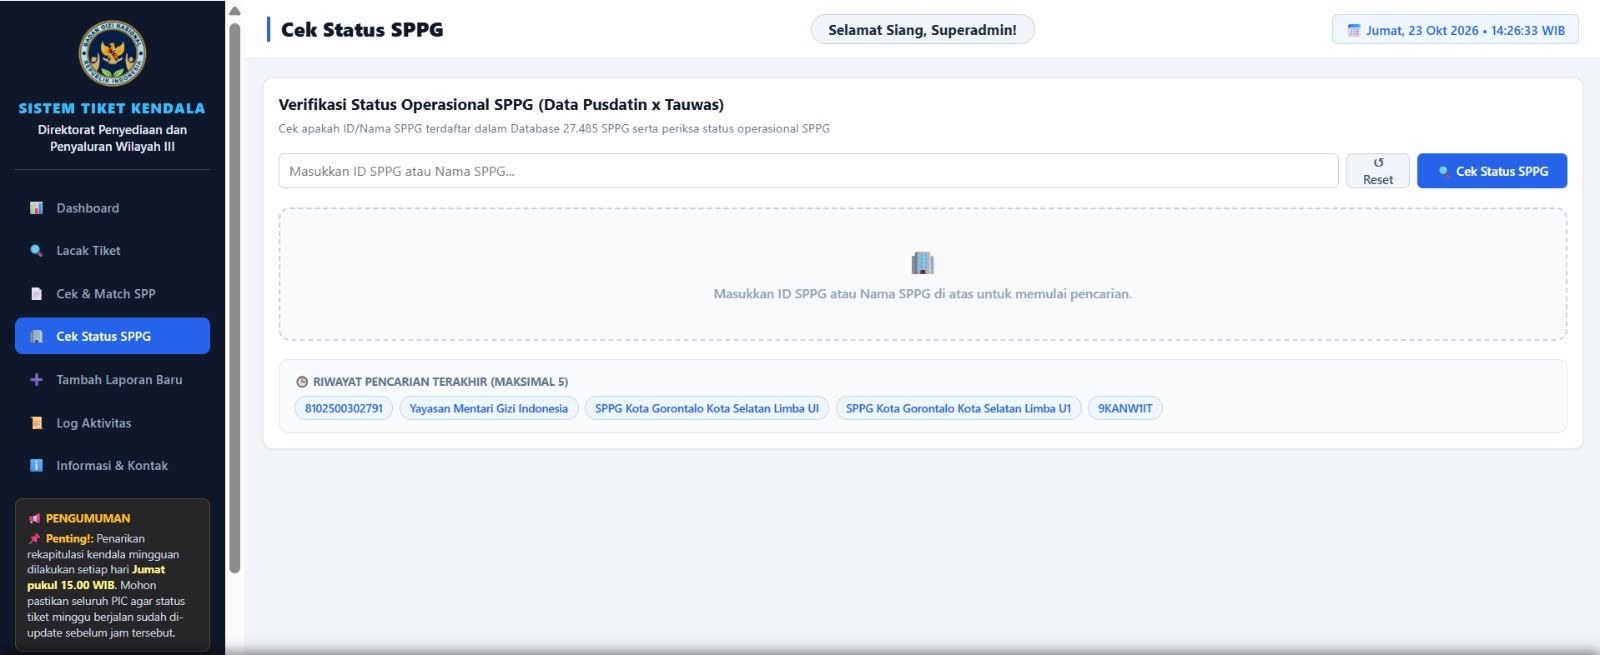Focus the ID SPPG search input field

[808, 171]
